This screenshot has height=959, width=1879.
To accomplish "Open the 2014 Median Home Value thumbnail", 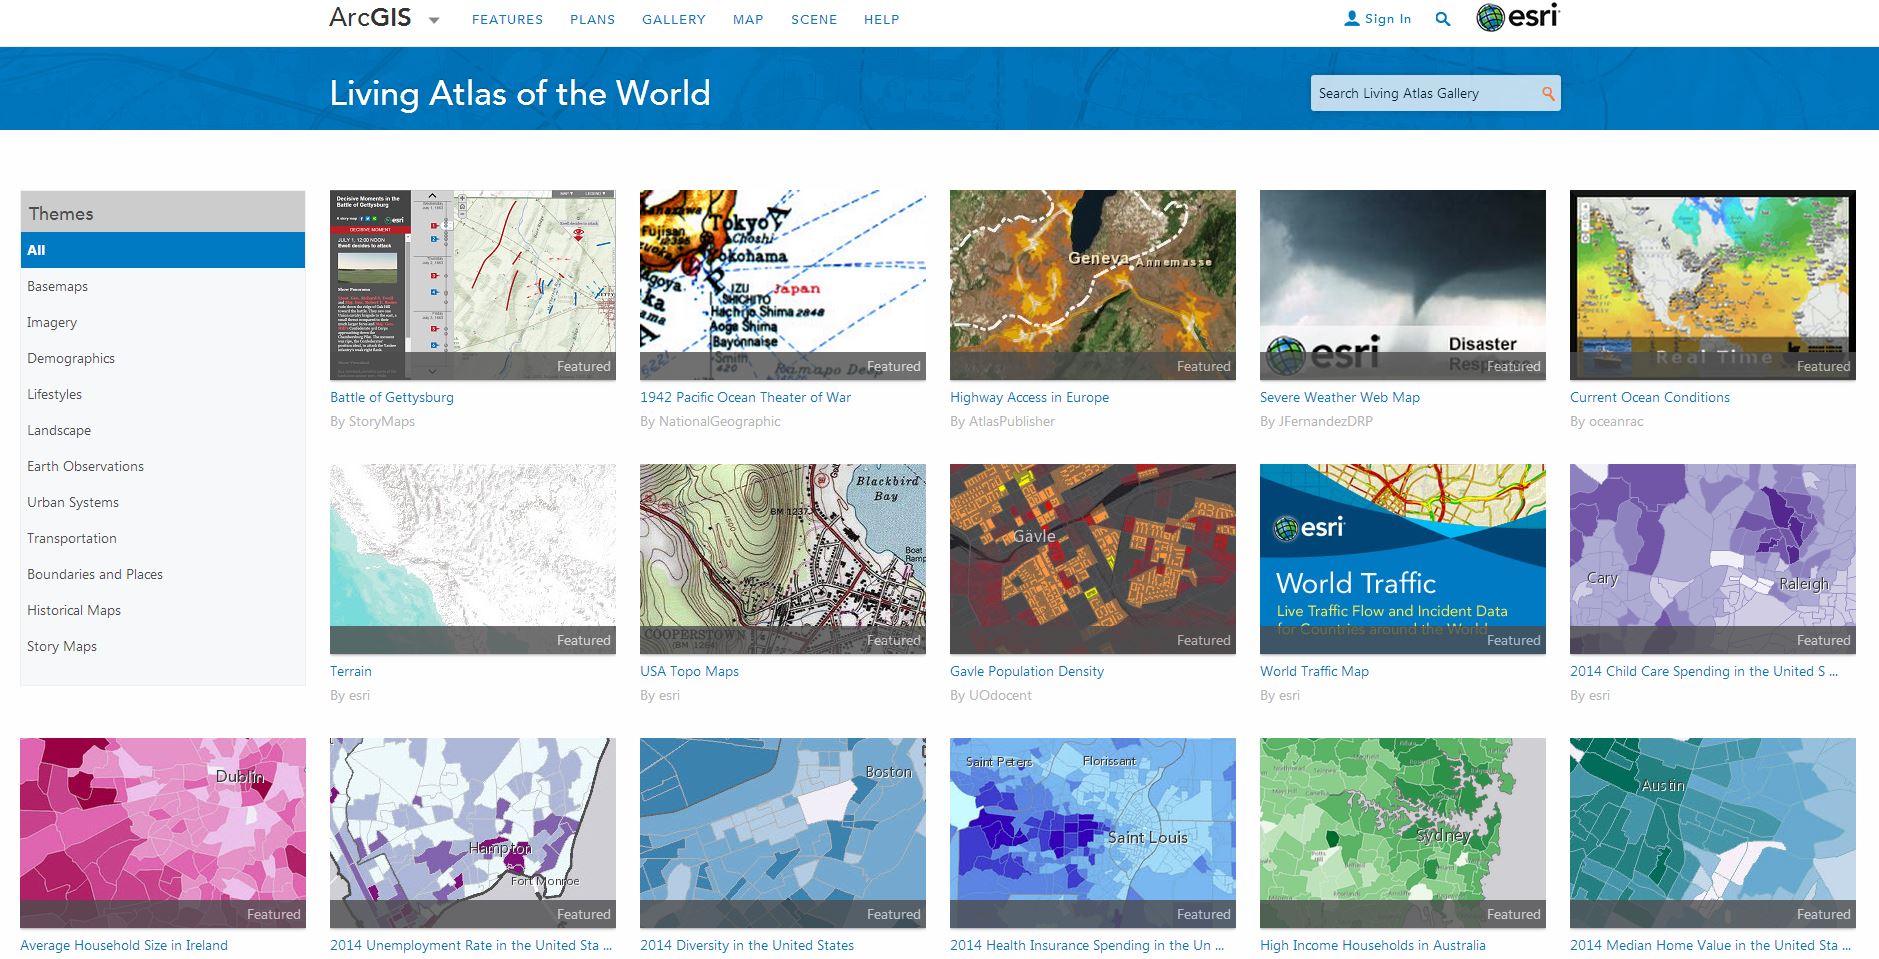I will click(1713, 833).
